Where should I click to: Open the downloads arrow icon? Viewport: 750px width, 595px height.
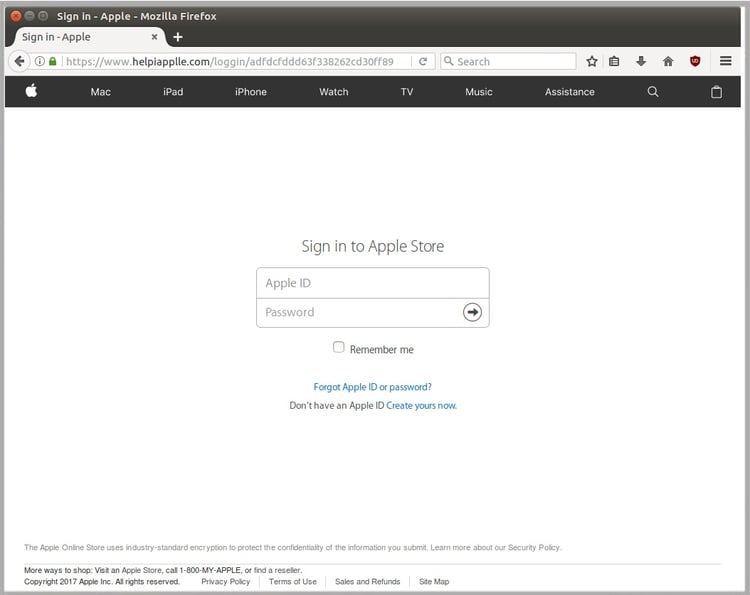[x=641, y=61]
